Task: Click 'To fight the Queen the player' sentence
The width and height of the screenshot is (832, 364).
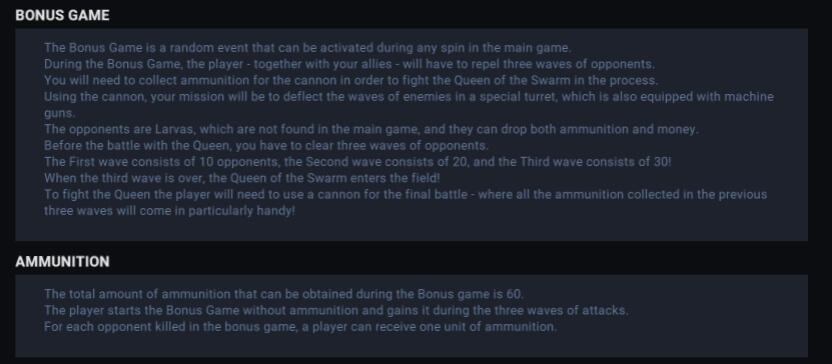Action: (x=405, y=195)
